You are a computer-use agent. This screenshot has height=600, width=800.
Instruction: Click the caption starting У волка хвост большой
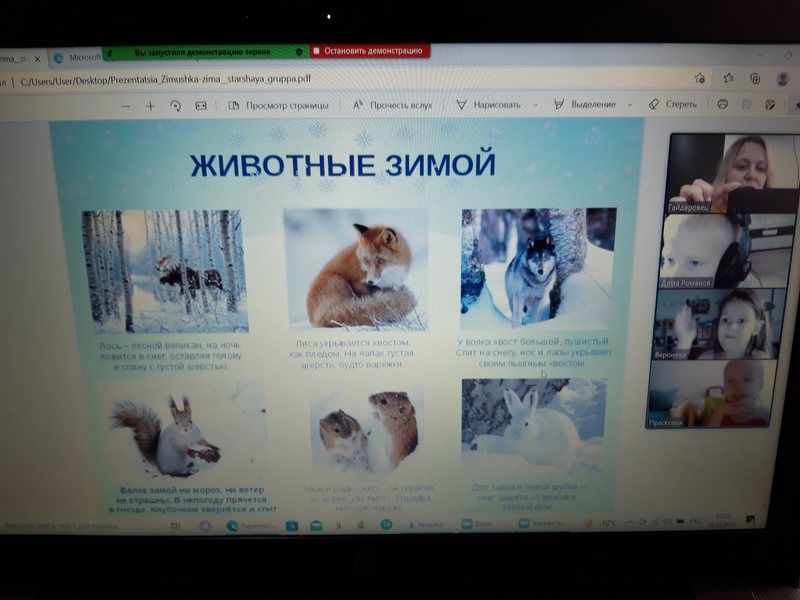(534, 352)
